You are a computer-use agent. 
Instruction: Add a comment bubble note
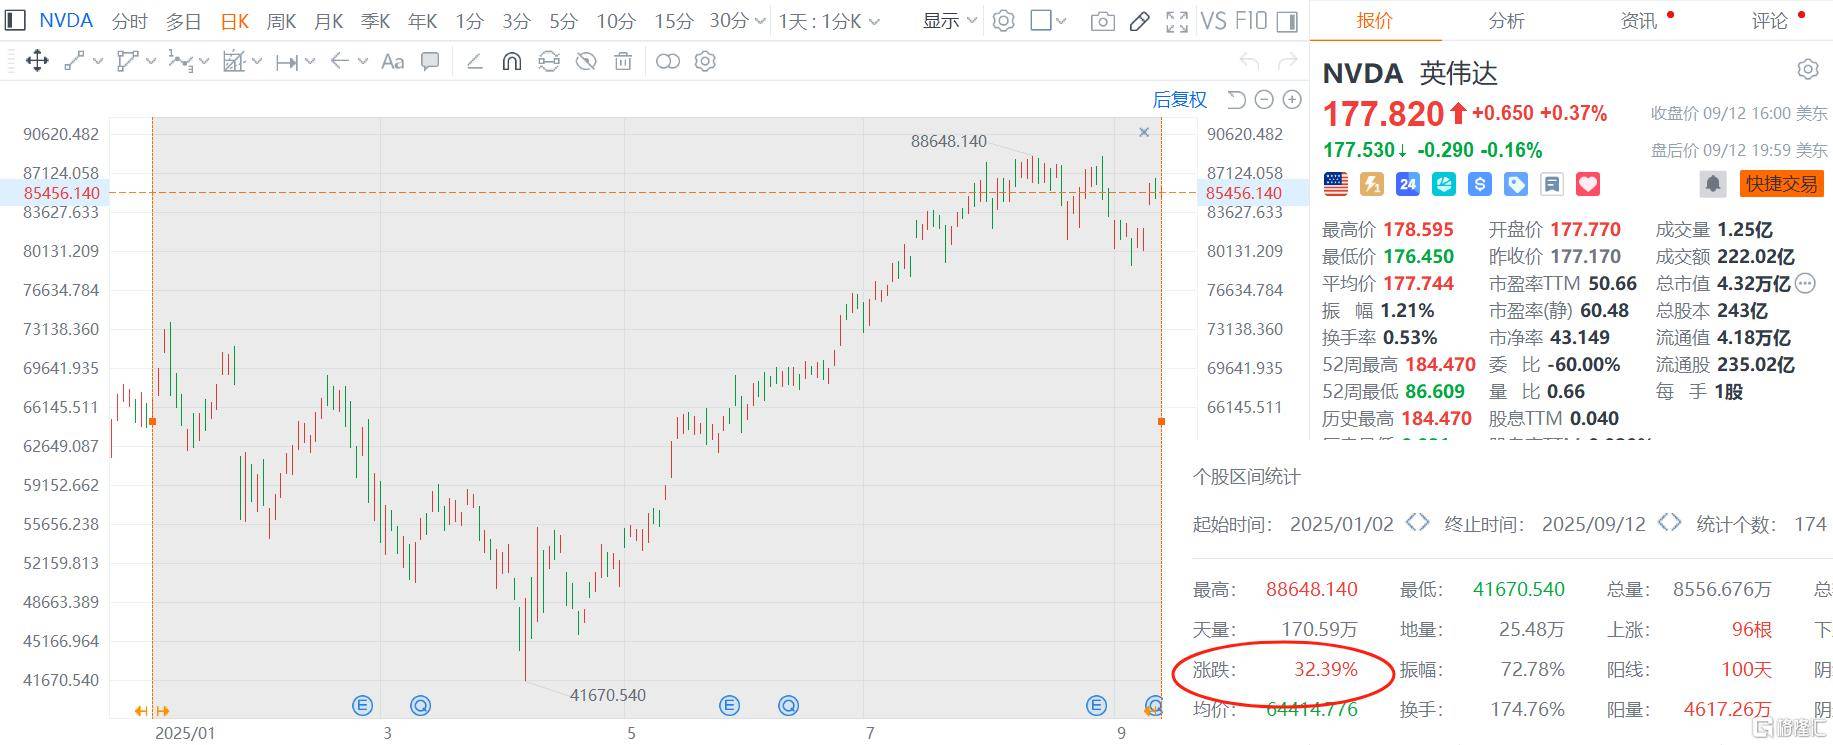[x=430, y=62]
